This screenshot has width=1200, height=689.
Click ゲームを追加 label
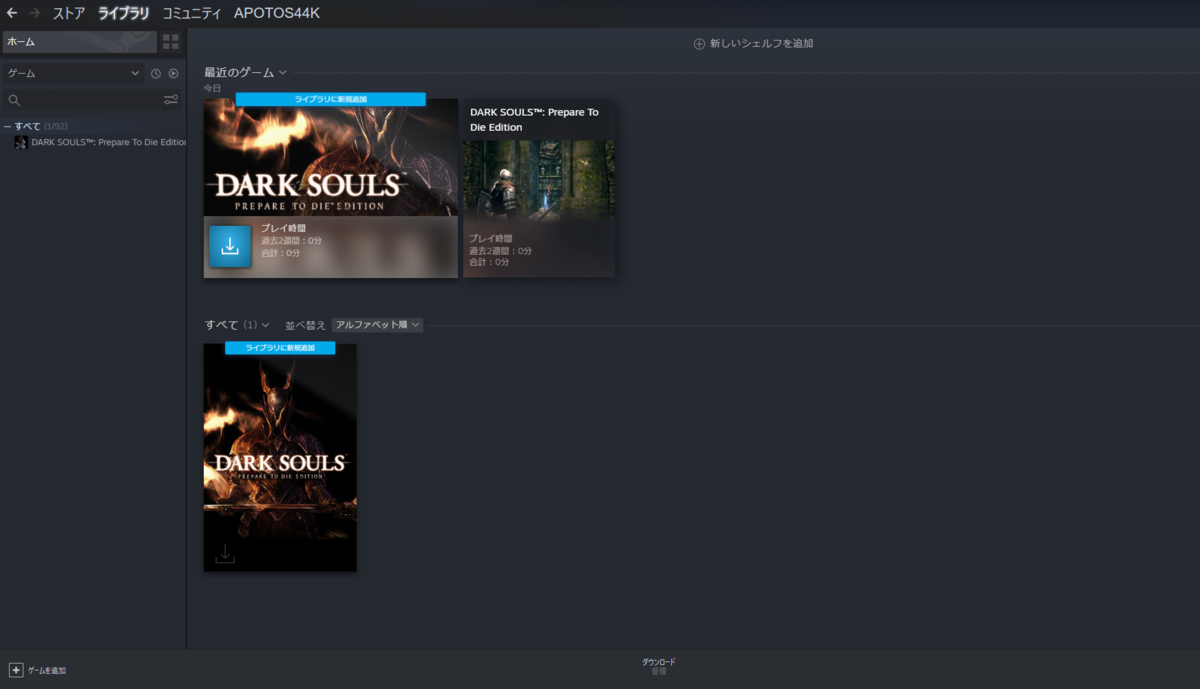click(x=47, y=670)
